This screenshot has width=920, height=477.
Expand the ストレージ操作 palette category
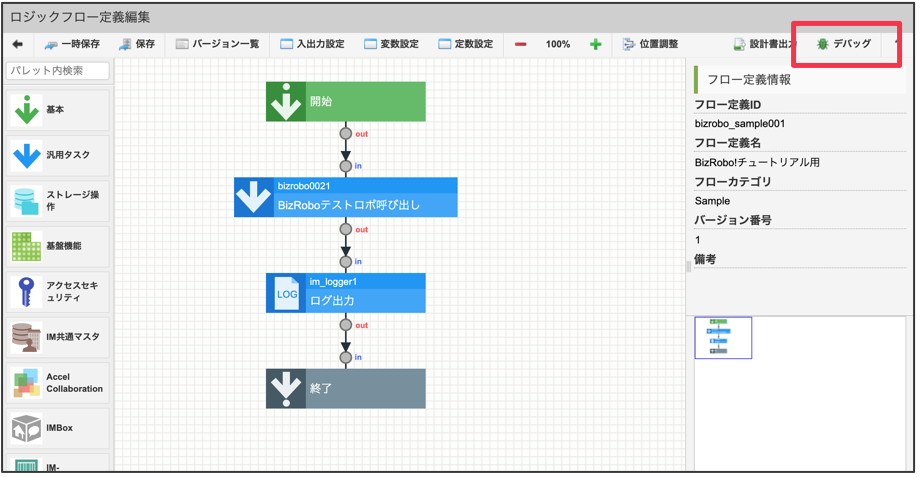[x=58, y=200]
